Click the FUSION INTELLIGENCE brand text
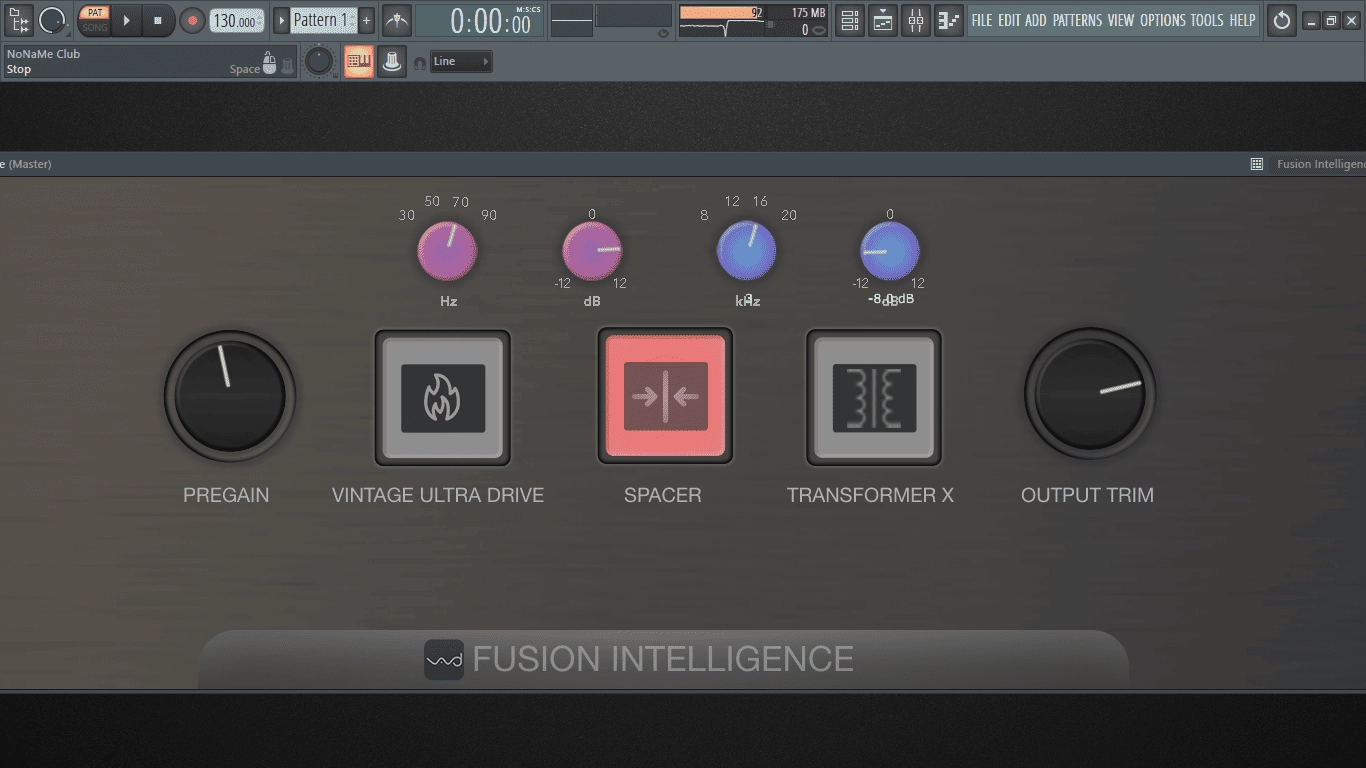 coord(663,659)
